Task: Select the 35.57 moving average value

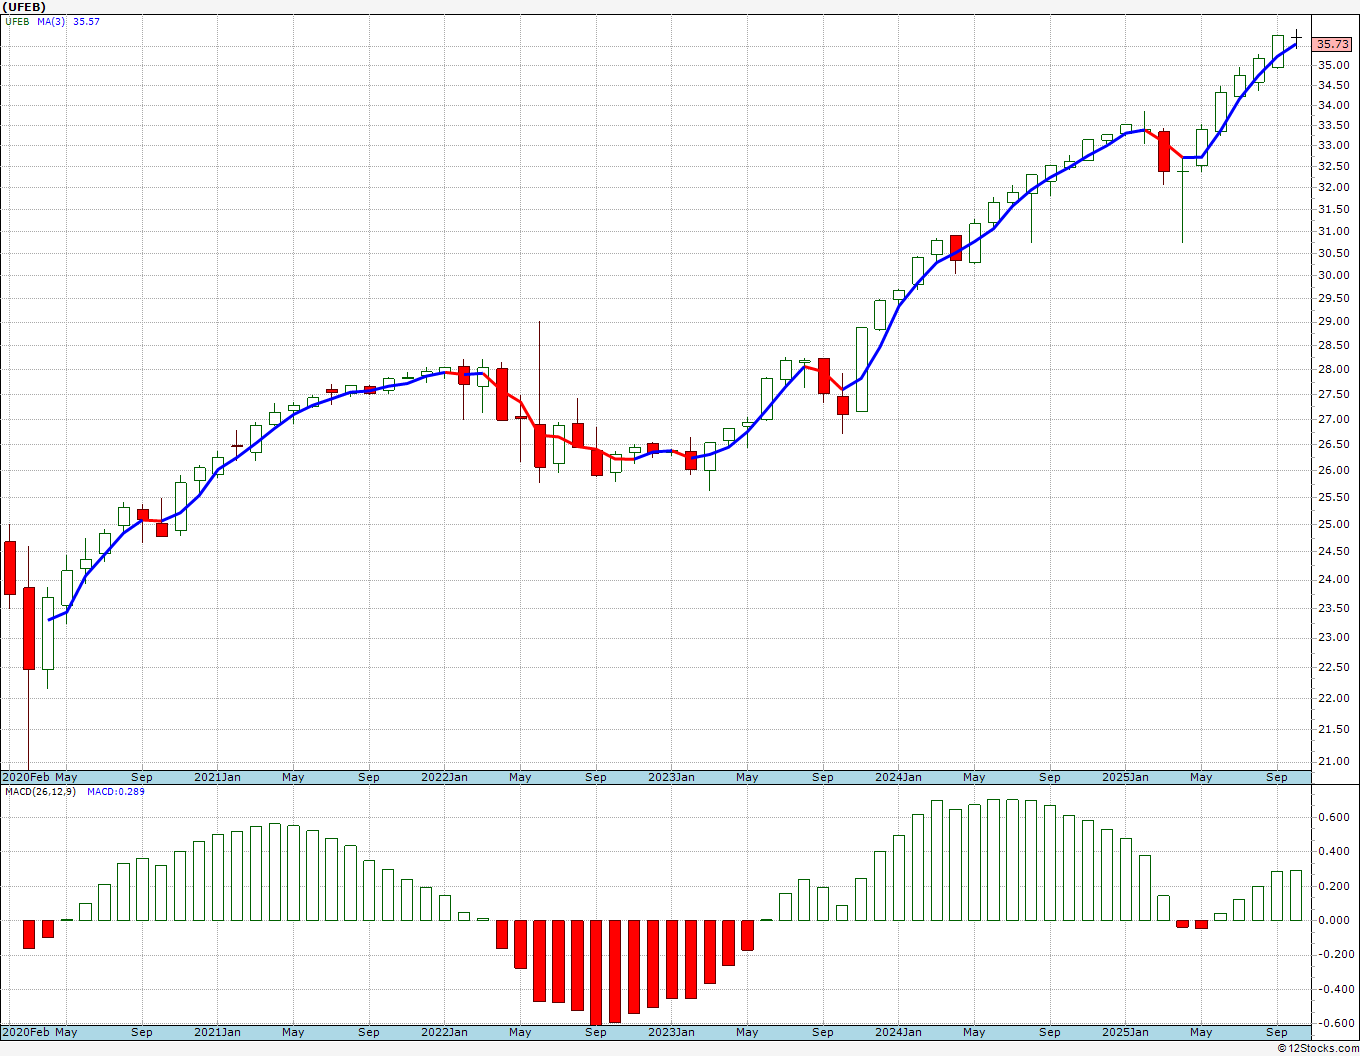Action: 86,21
